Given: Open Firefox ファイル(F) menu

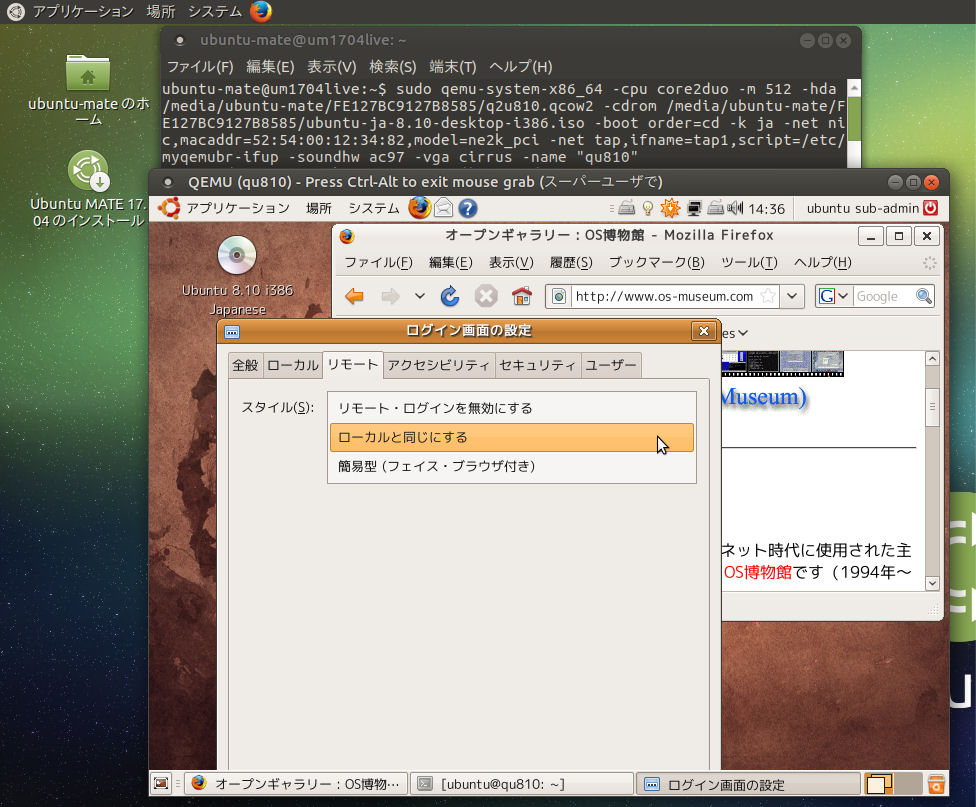Looking at the screenshot, I should [x=378, y=263].
